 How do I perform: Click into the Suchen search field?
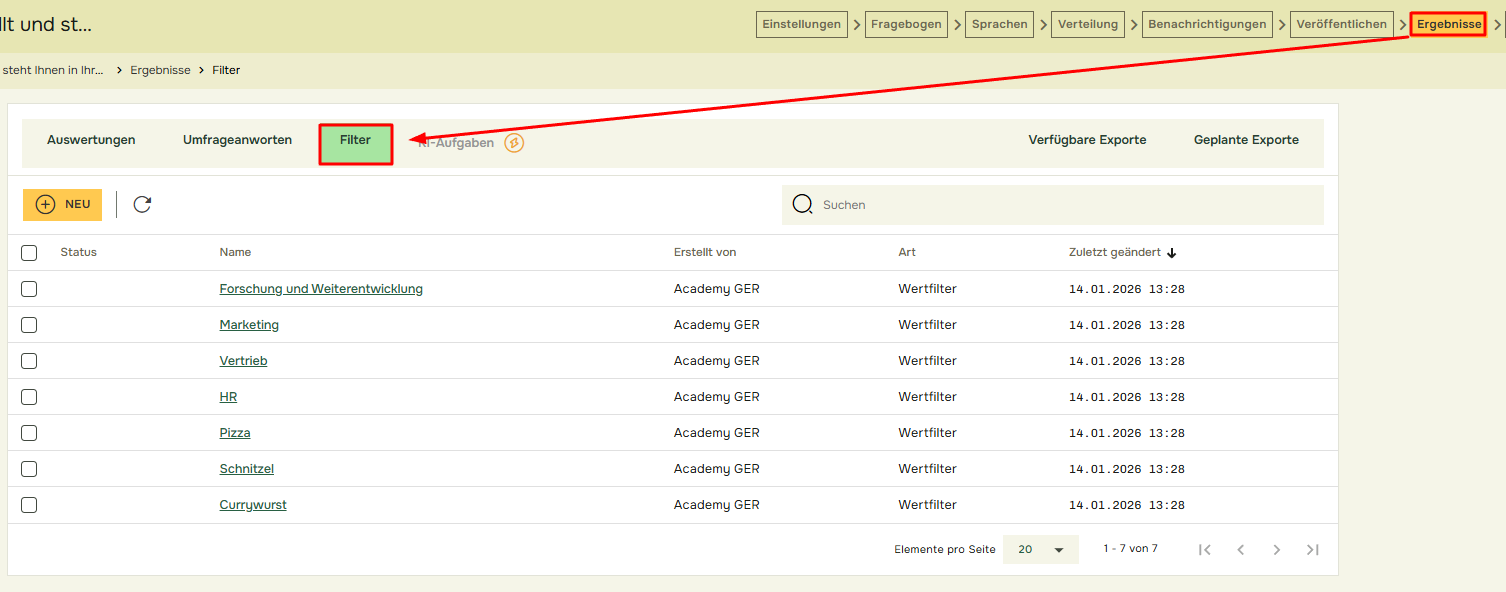[x=1060, y=204]
